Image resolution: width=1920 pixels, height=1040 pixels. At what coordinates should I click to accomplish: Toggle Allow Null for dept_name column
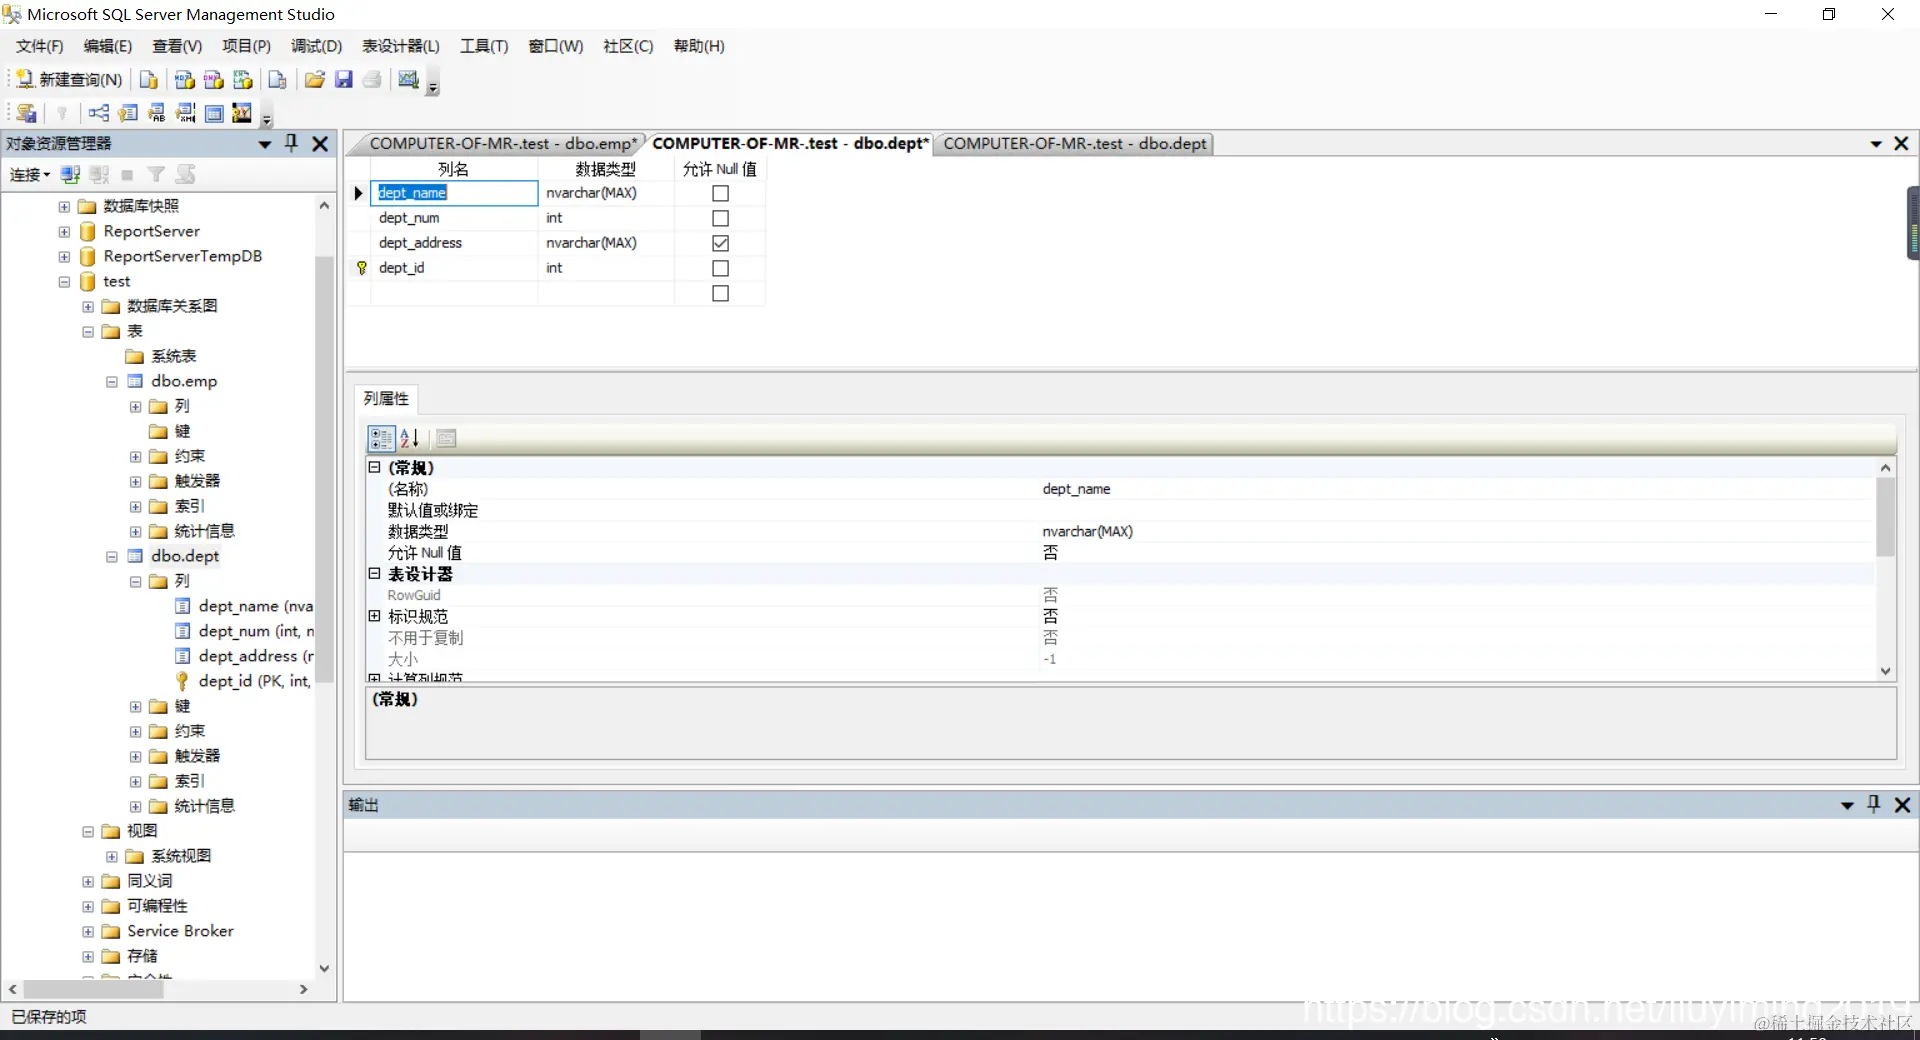[x=720, y=193]
